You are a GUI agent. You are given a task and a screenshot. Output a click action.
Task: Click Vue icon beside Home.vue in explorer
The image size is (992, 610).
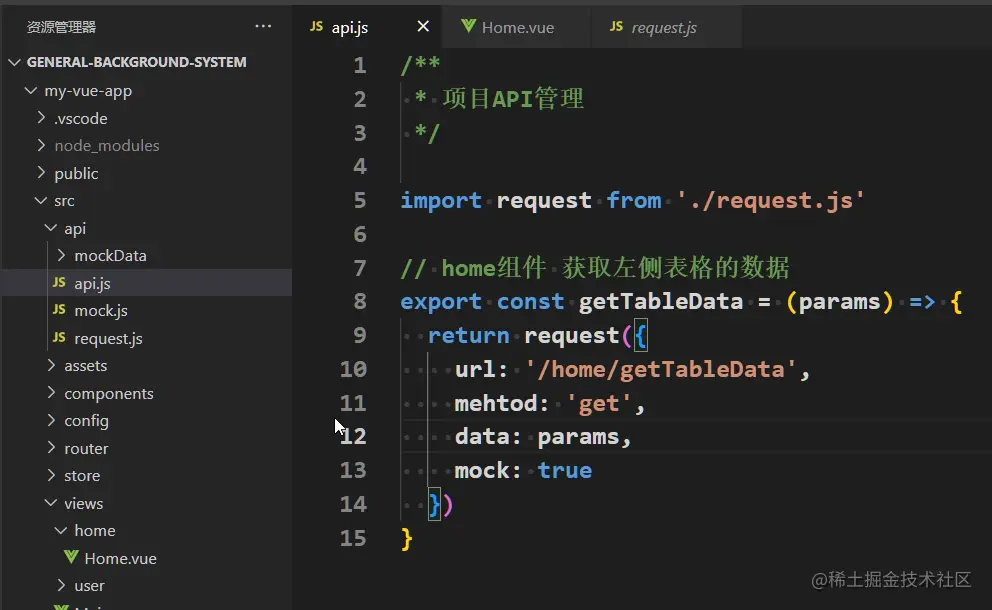(71, 558)
